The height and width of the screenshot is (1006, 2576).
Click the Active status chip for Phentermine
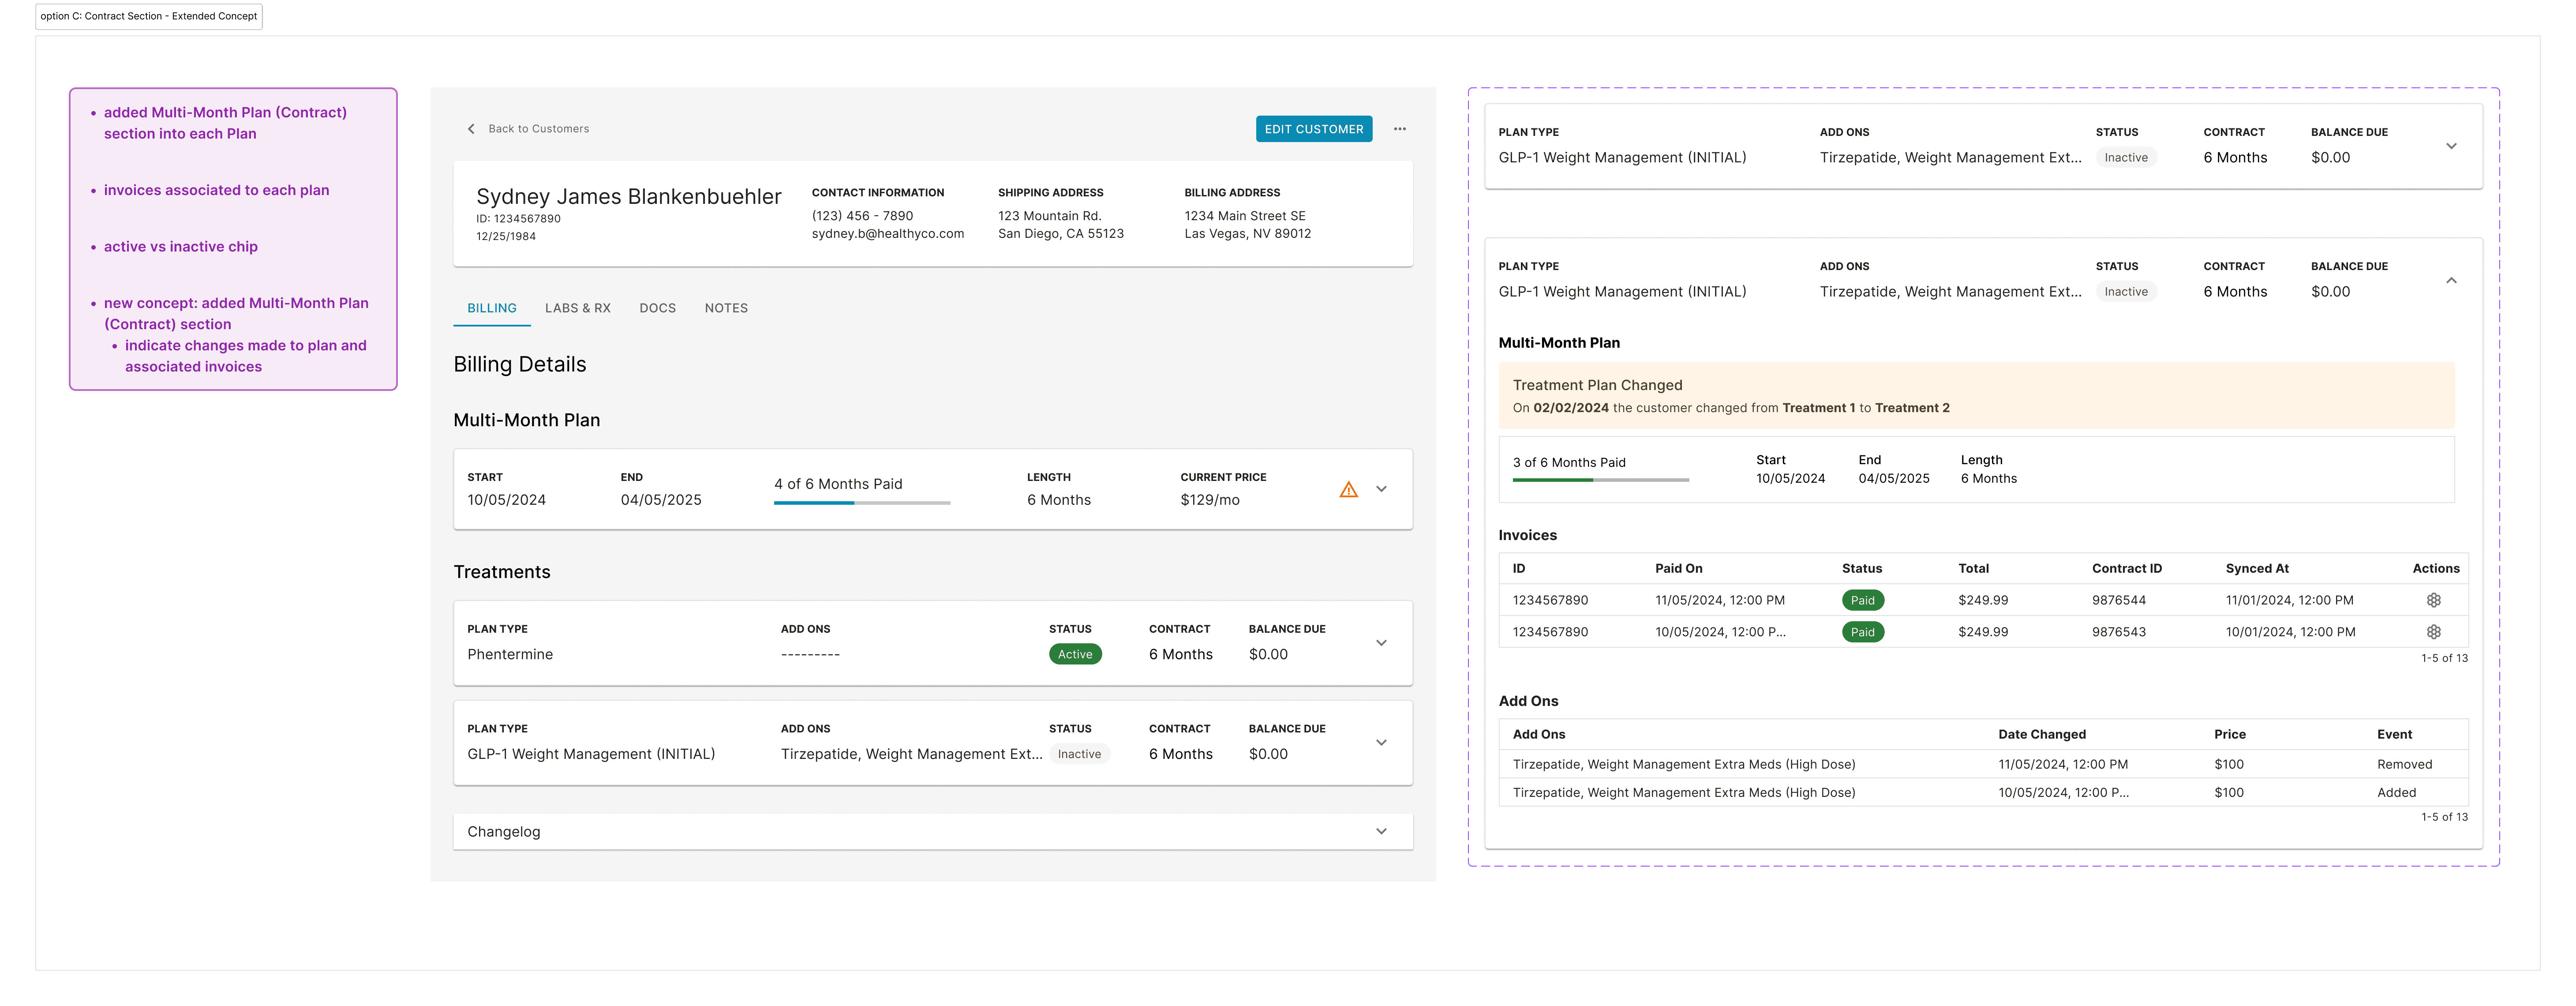tap(1075, 654)
